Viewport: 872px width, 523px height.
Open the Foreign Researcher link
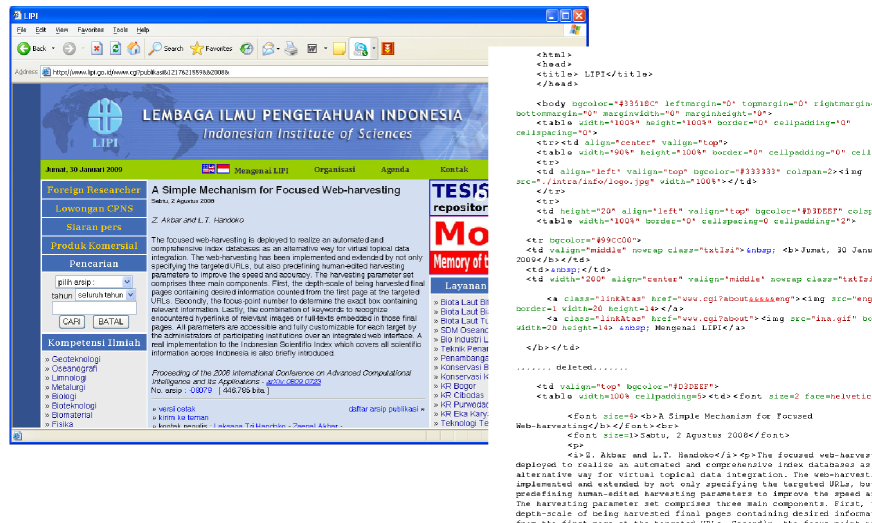pos(93,190)
